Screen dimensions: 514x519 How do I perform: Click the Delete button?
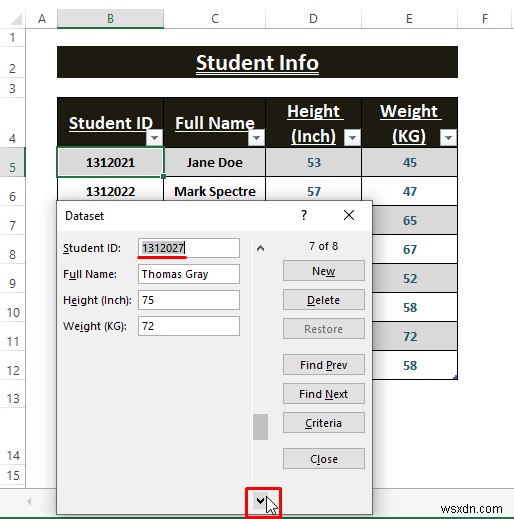click(324, 300)
